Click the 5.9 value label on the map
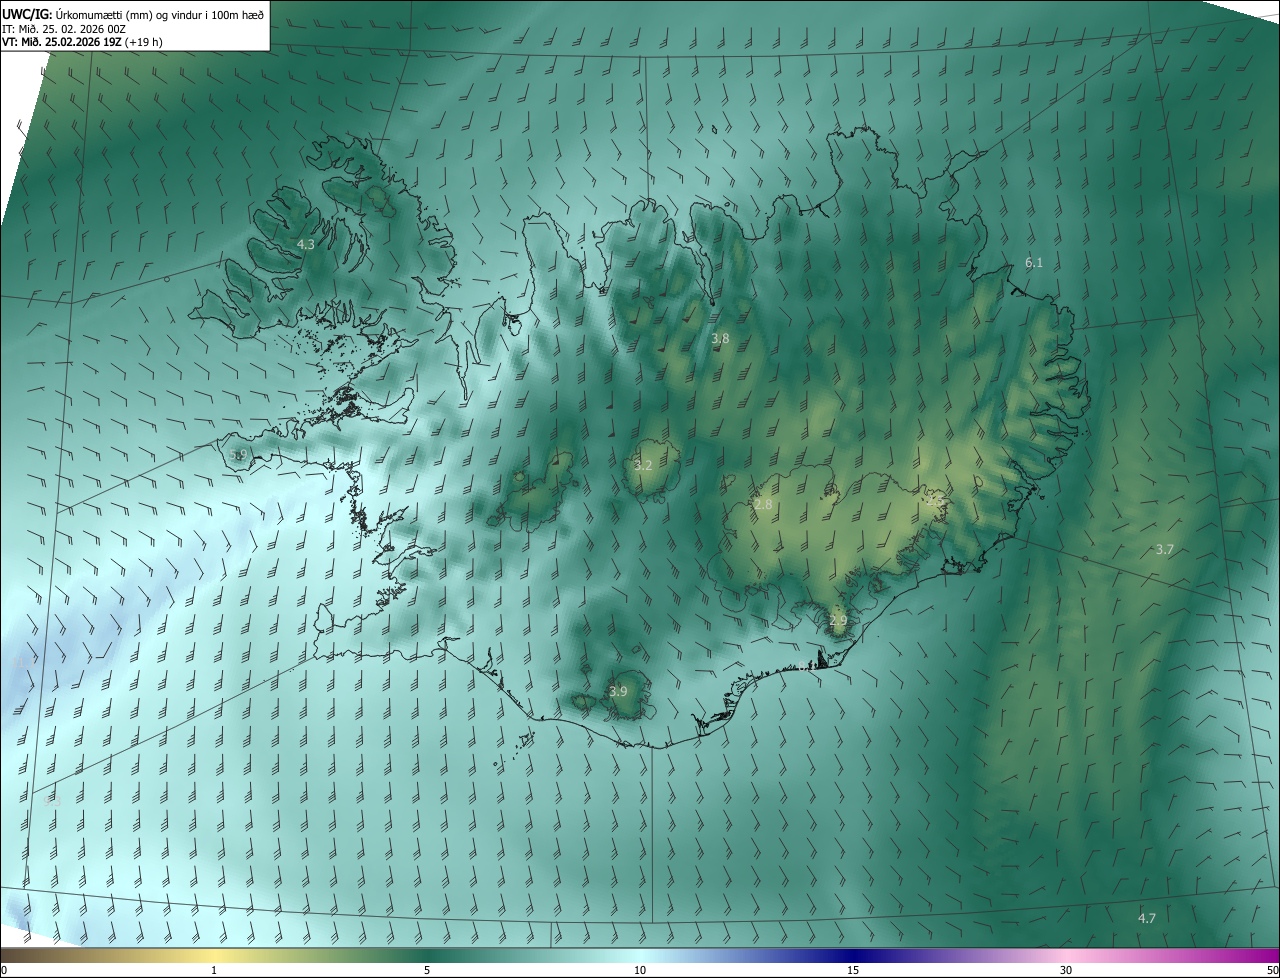 point(238,455)
